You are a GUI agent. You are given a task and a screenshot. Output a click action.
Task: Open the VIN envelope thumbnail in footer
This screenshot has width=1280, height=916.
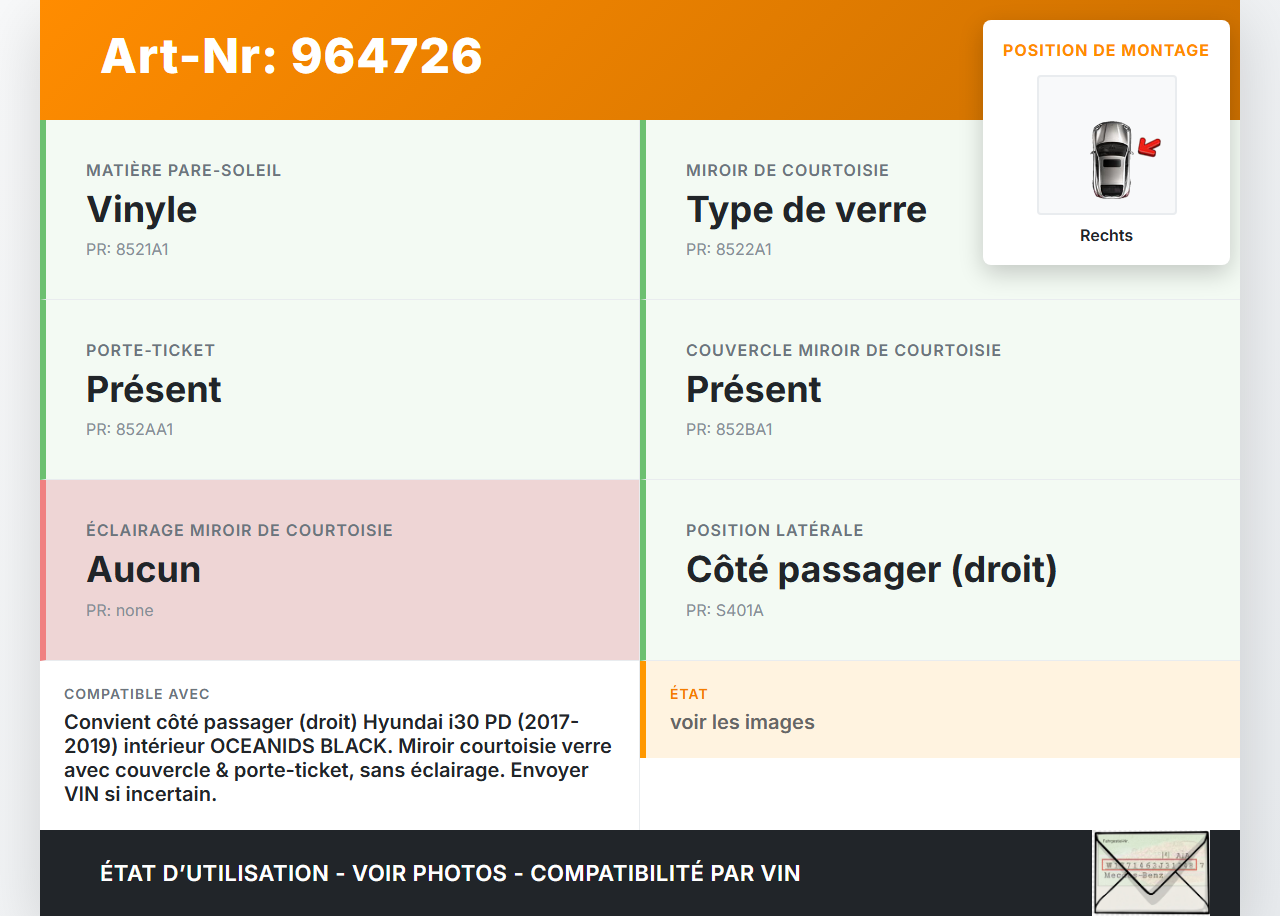1150,872
